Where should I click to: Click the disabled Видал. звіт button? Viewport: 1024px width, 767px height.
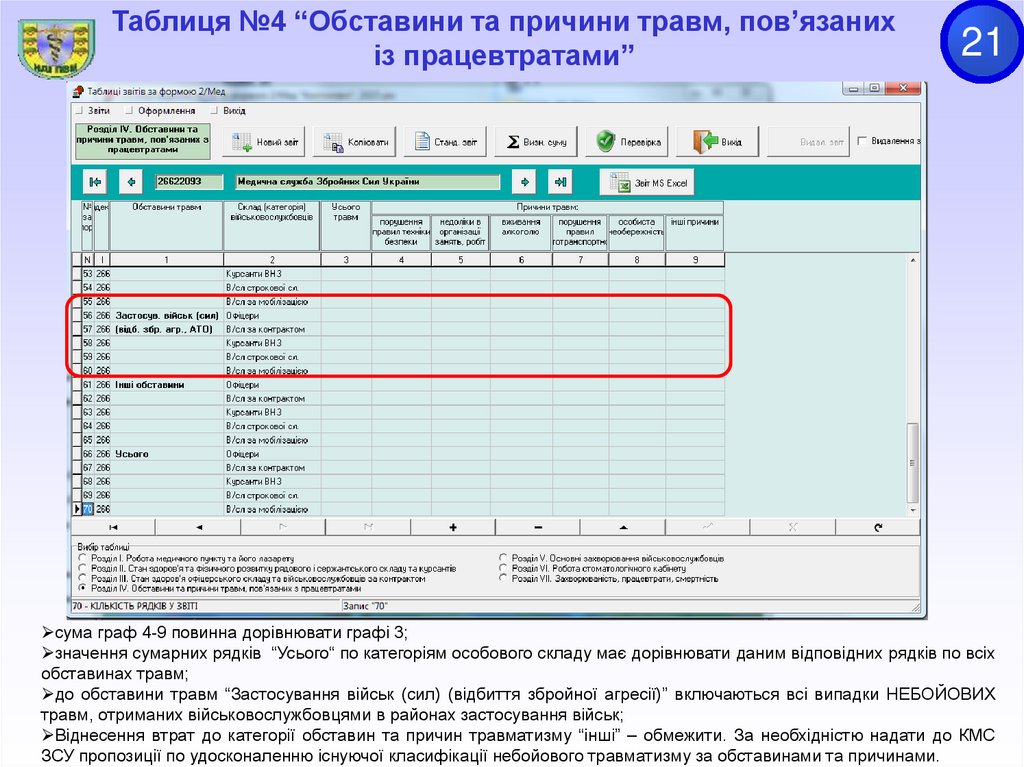[x=808, y=142]
